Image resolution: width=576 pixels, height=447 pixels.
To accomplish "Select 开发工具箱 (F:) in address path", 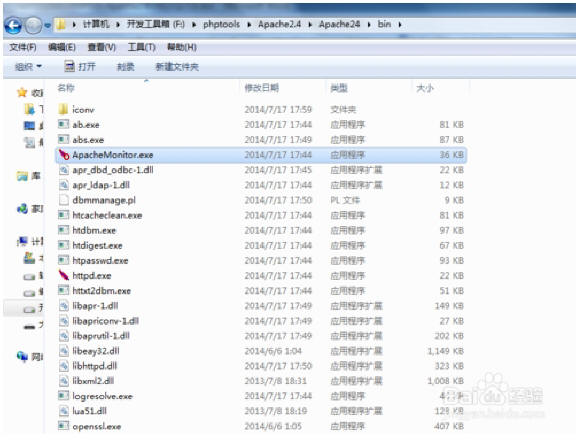I will point(155,24).
